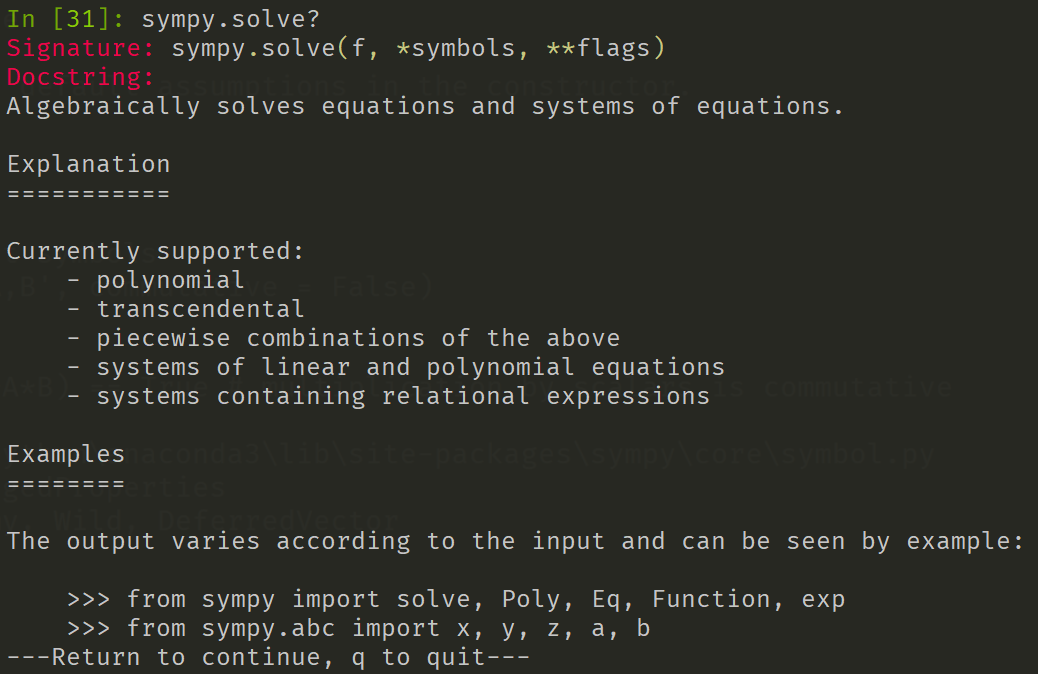Click the 'Algebraically solves equations' description line
Image resolution: width=1038 pixels, height=674 pixels.
[x=425, y=106]
